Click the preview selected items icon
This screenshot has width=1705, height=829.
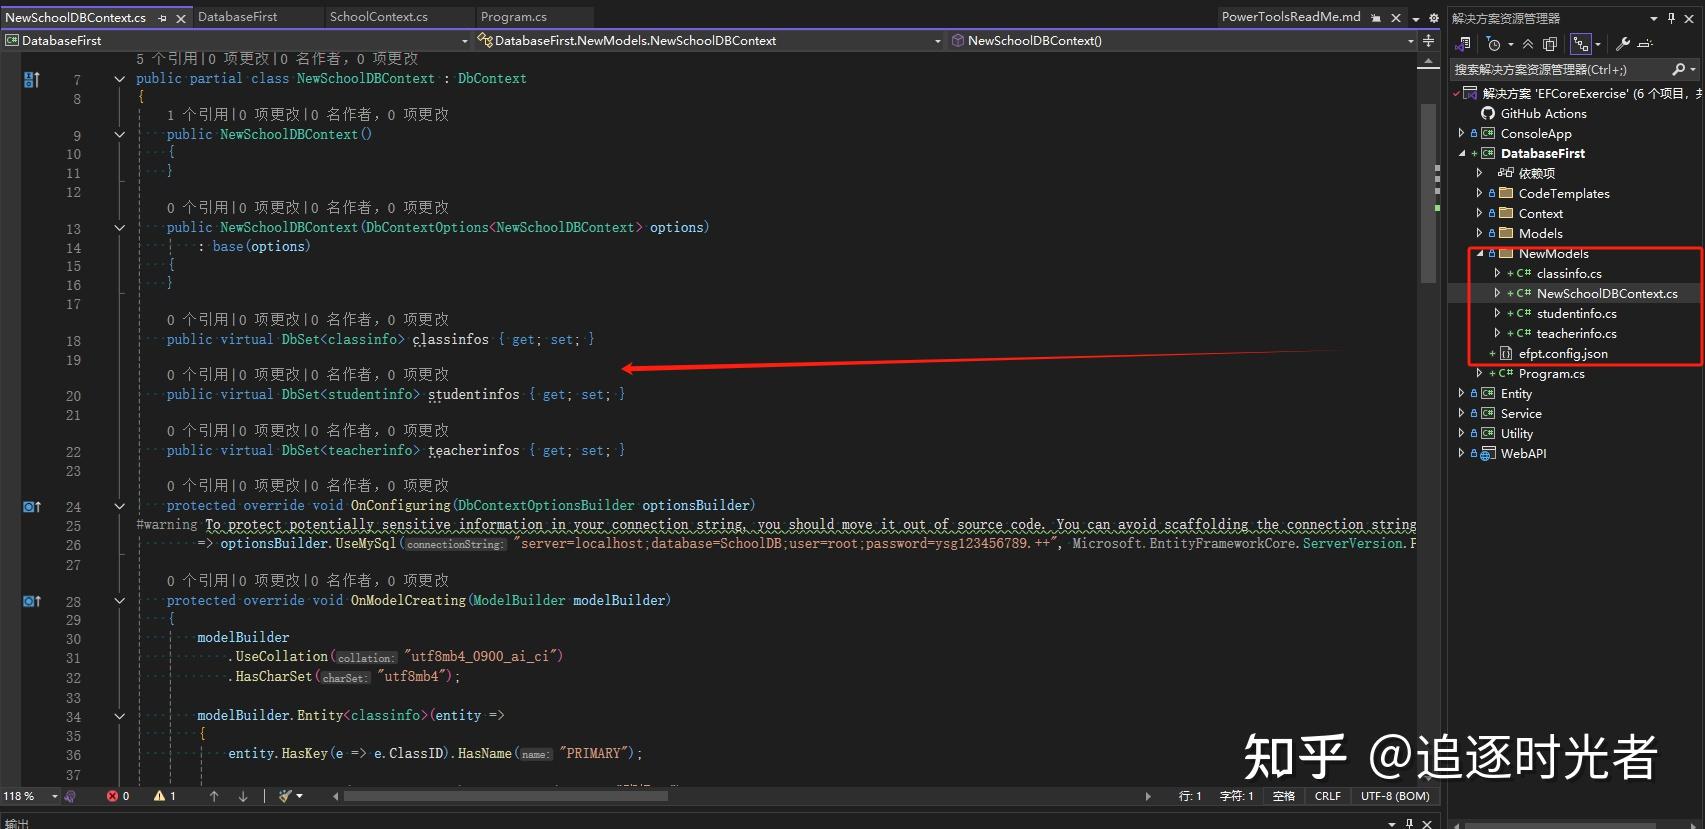click(x=1645, y=44)
